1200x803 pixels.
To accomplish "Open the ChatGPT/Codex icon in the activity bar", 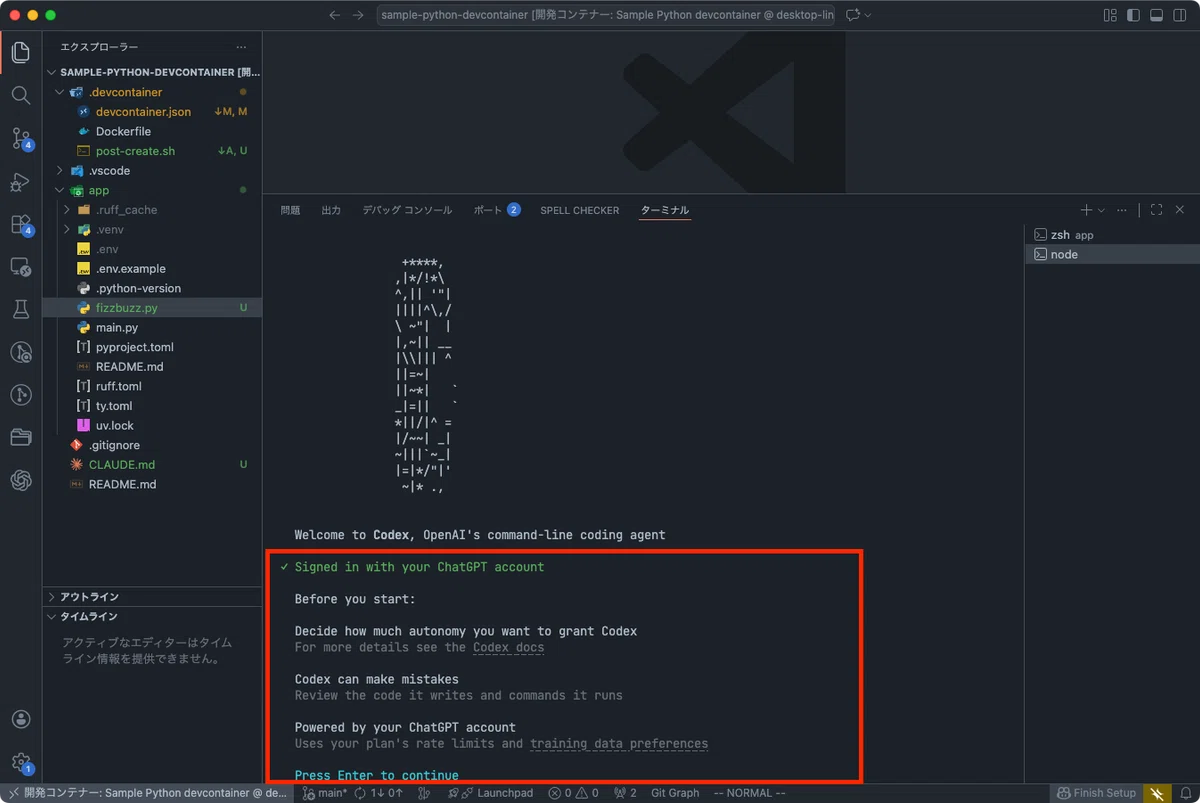I will pyautogui.click(x=20, y=480).
